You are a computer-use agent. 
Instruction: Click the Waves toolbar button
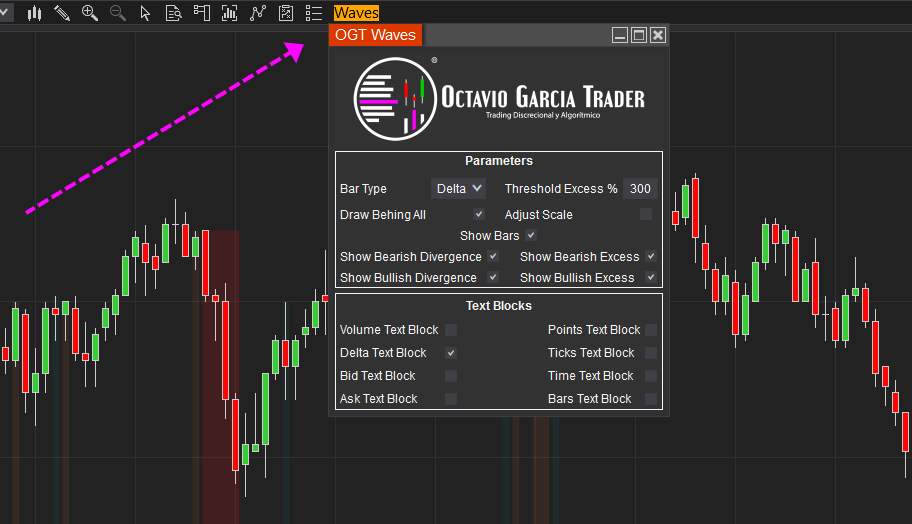click(x=356, y=13)
